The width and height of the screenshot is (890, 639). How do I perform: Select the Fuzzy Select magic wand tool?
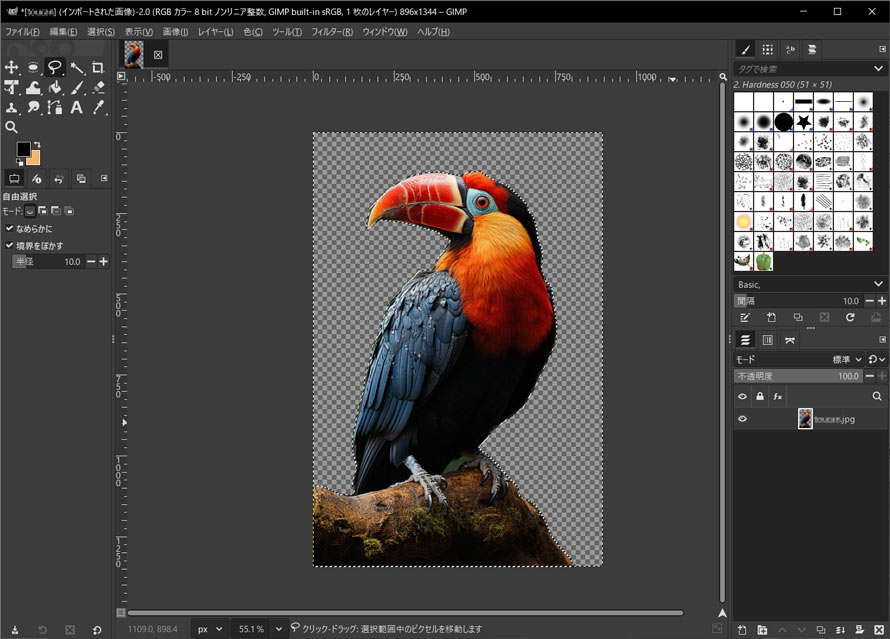[76, 67]
